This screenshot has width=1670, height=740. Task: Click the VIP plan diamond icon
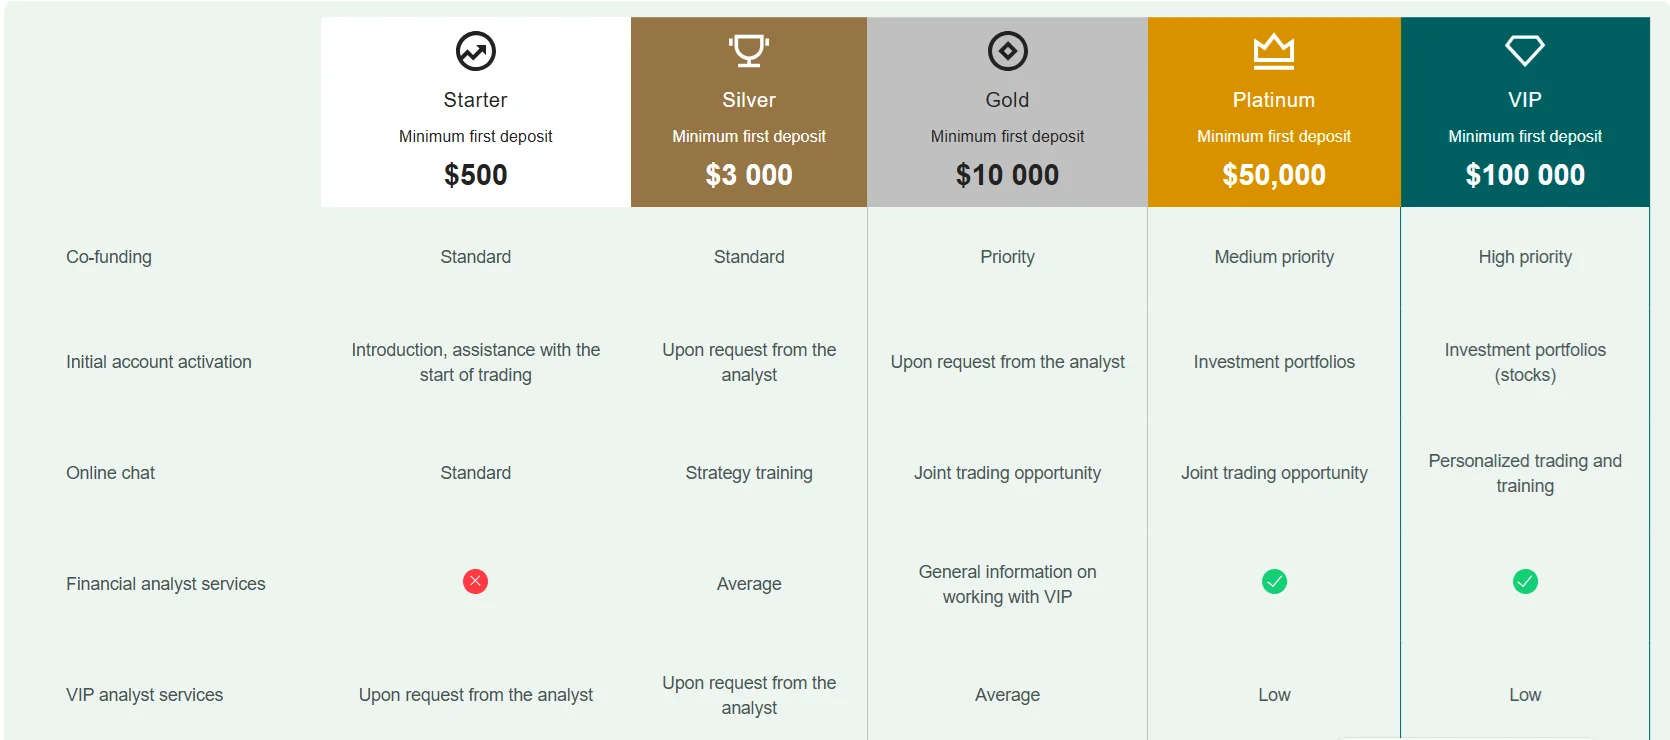[x=1525, y=50]
